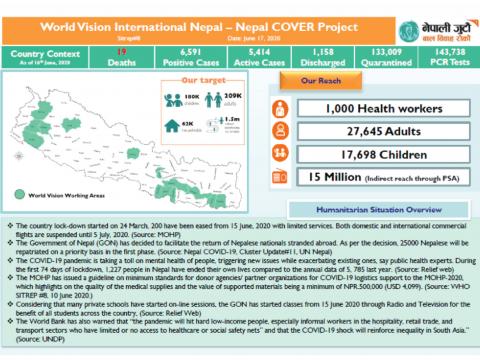This screenshot has width=480, height=360.
Task: Select the Humanitarian Situation Overview banner
Action: tap(379, 210)
